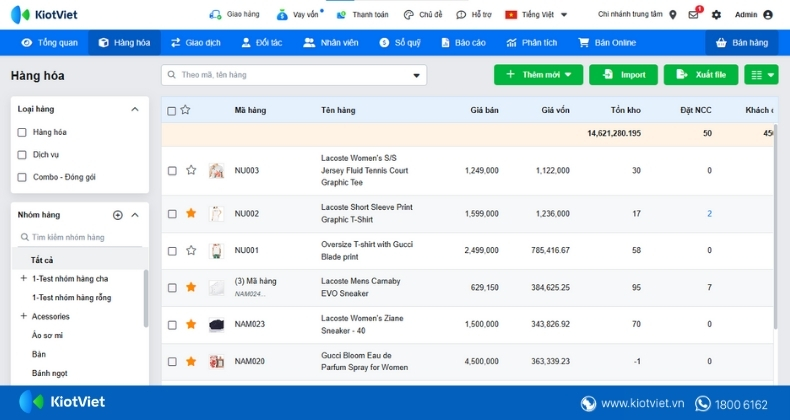This screenshot has height=420, width=790.
Task: Toggle the select-all checkbox in table header
Action: (x=171, y=111)
